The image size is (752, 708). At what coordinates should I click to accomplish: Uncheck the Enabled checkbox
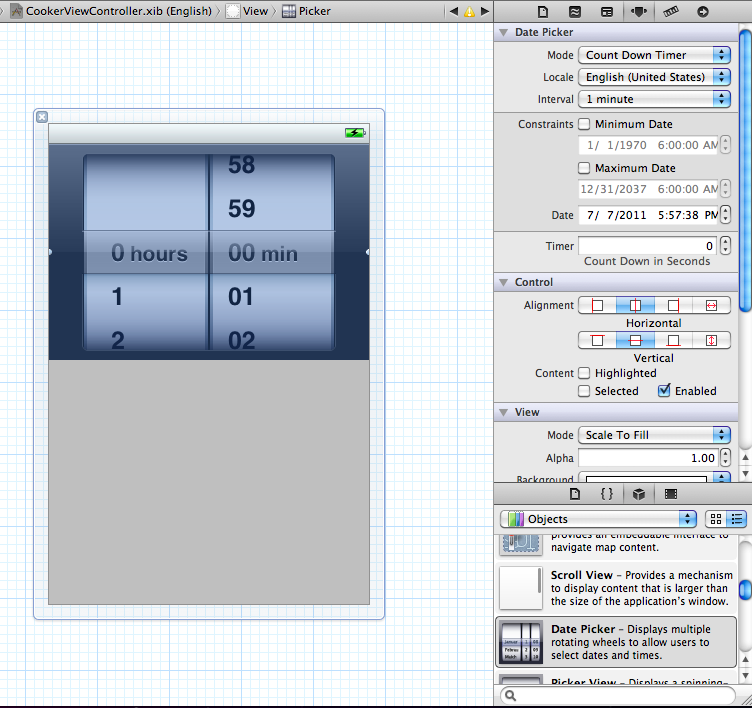(664, 390)
